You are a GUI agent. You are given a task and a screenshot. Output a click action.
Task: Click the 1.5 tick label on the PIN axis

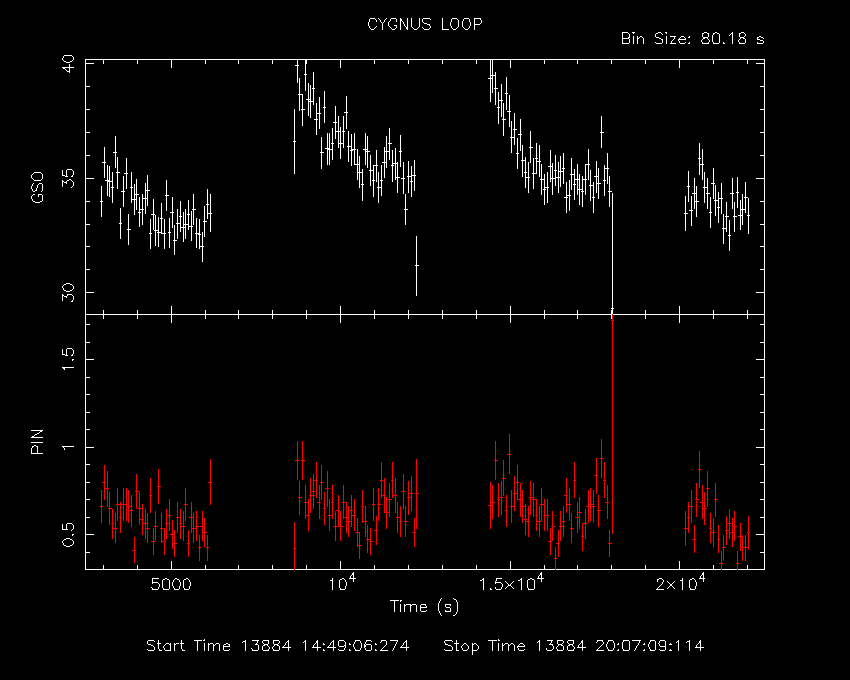coord(69,359)
